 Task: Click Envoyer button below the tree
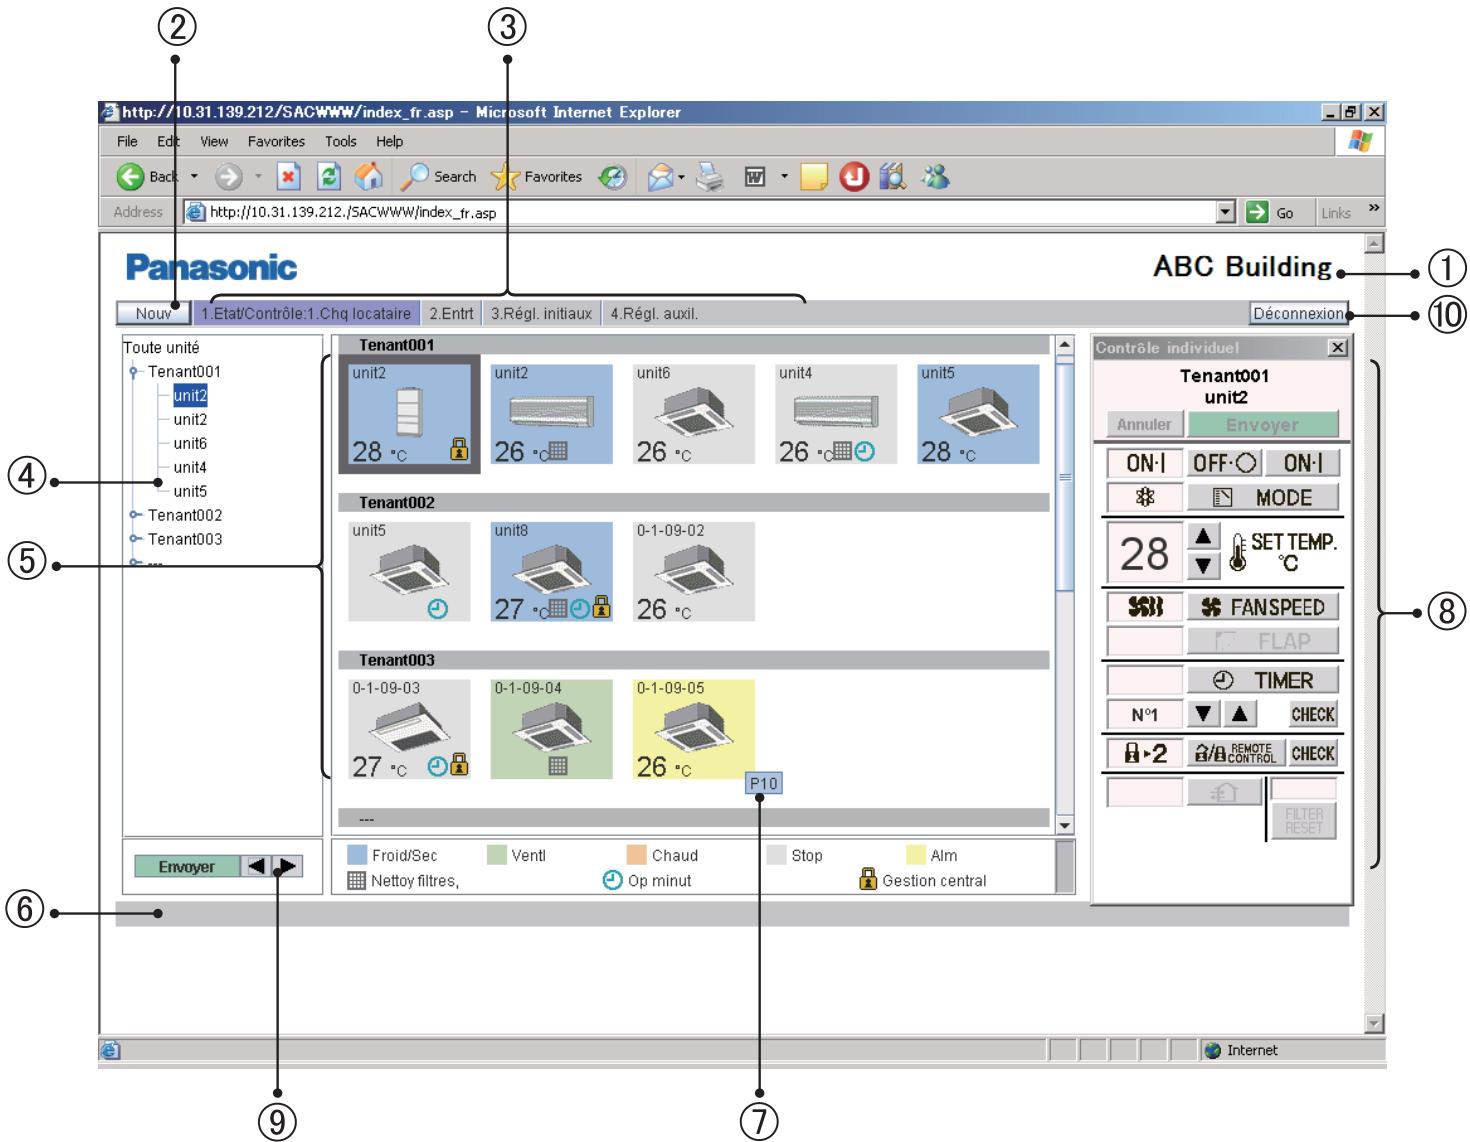[x=187, y=867]
